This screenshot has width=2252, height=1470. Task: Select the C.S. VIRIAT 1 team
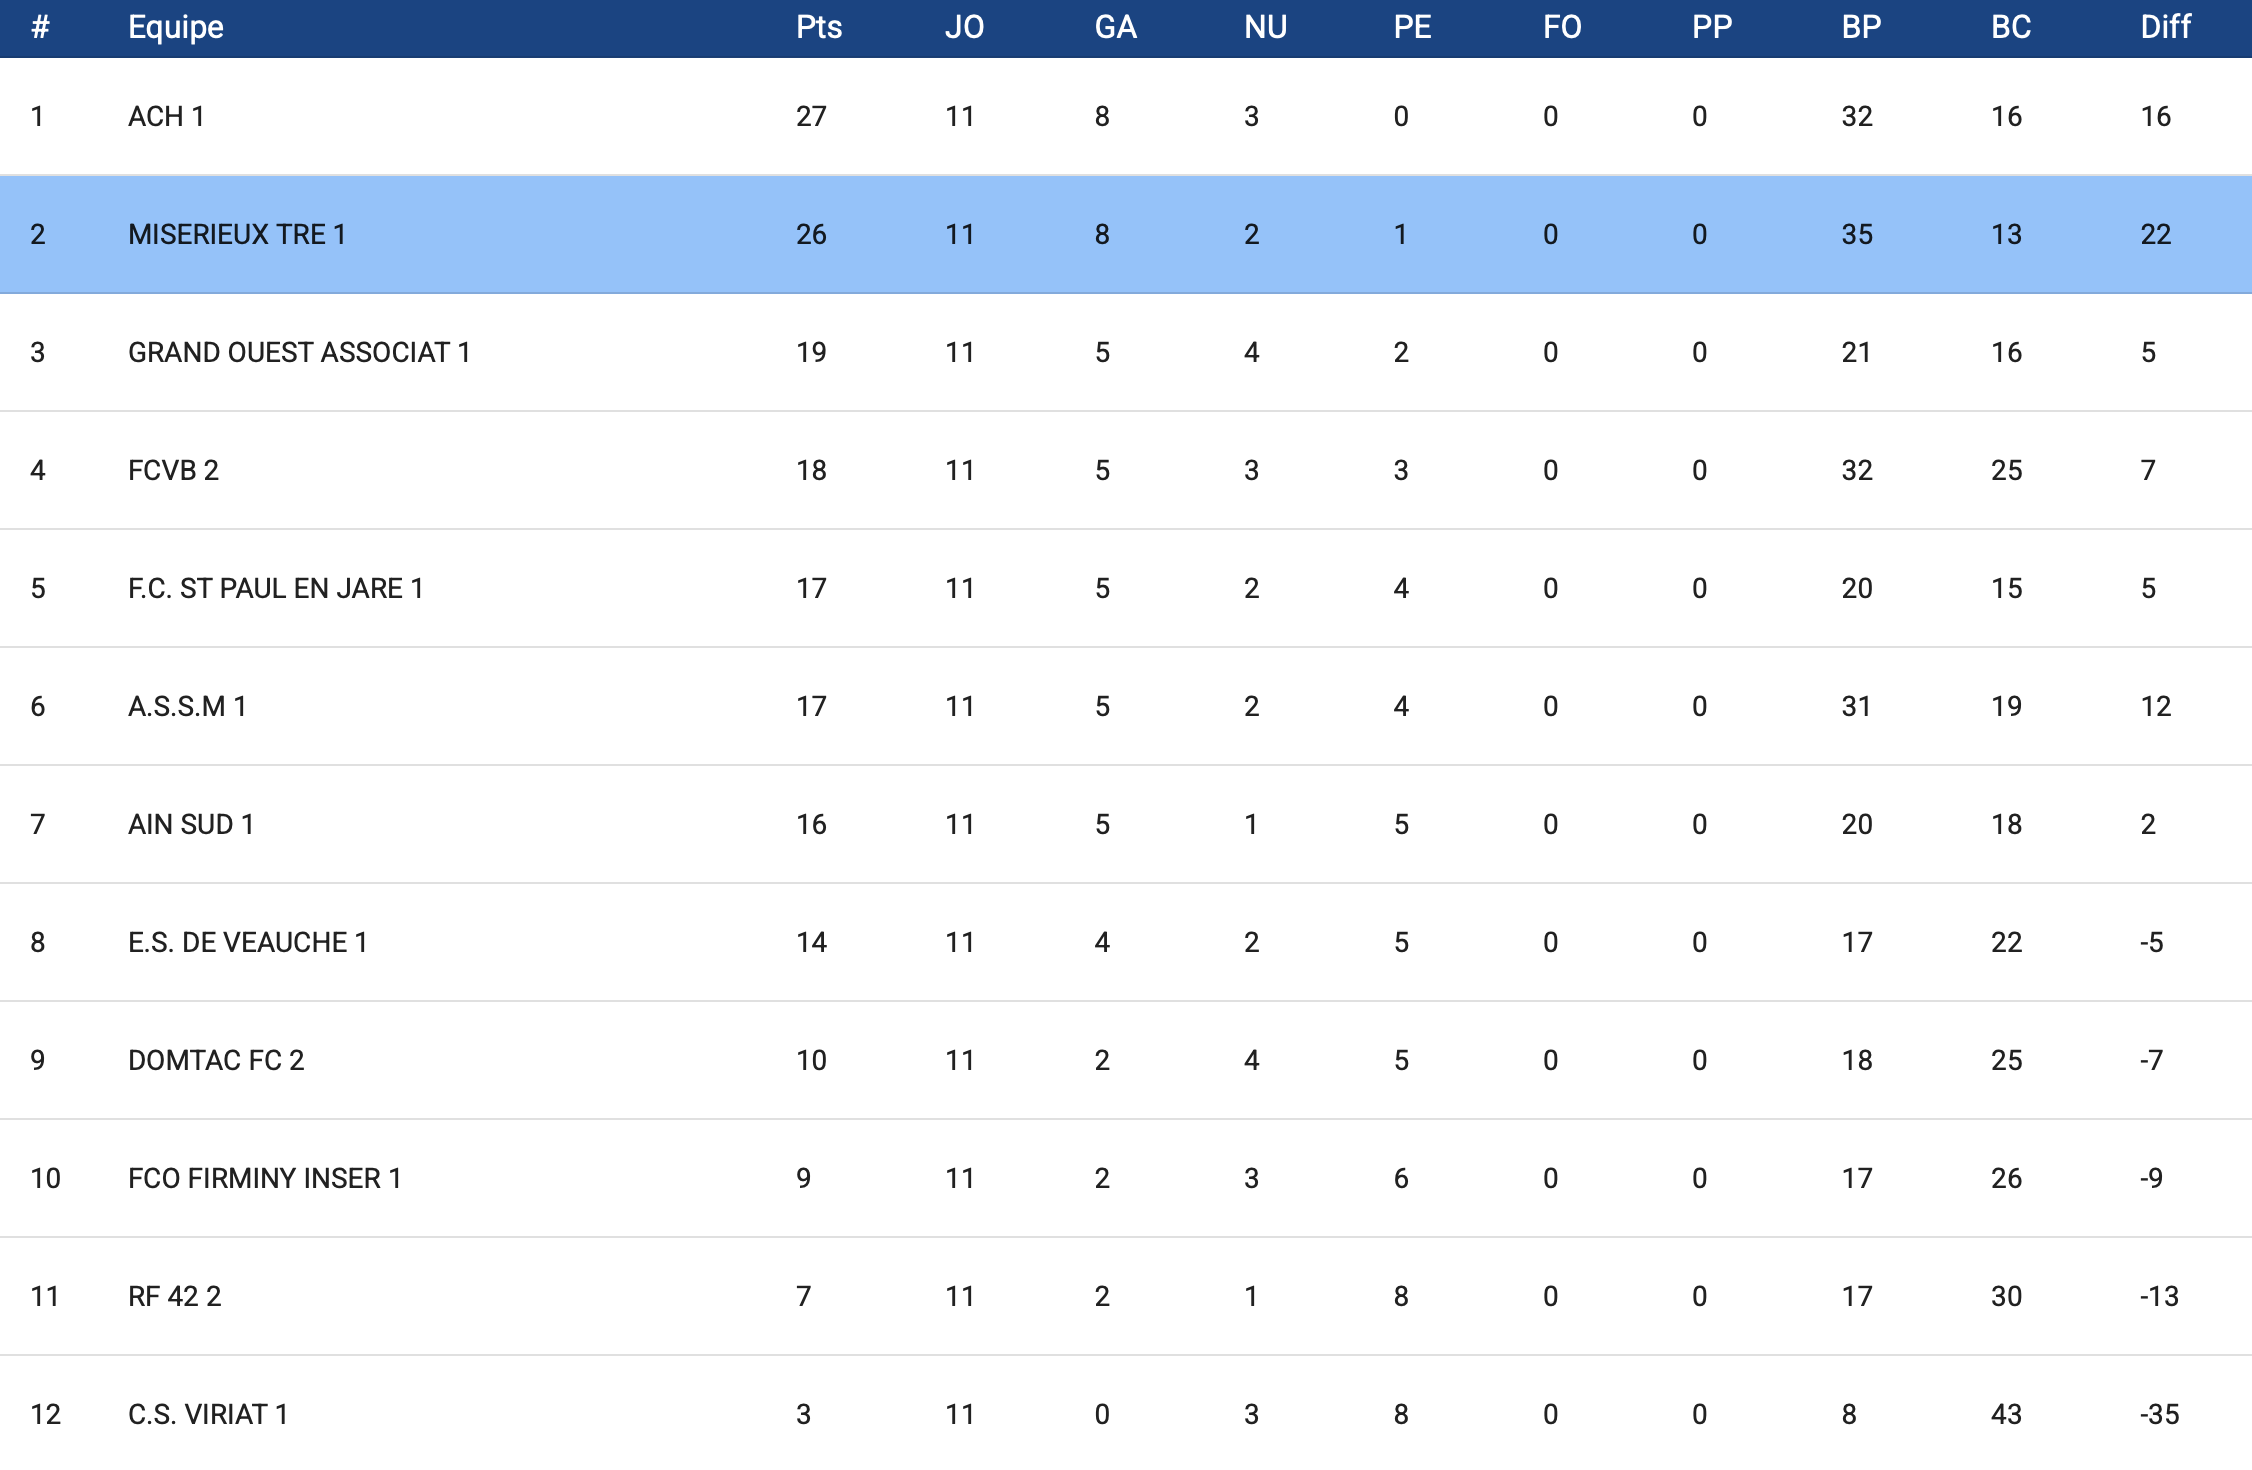click(208, 1415)
